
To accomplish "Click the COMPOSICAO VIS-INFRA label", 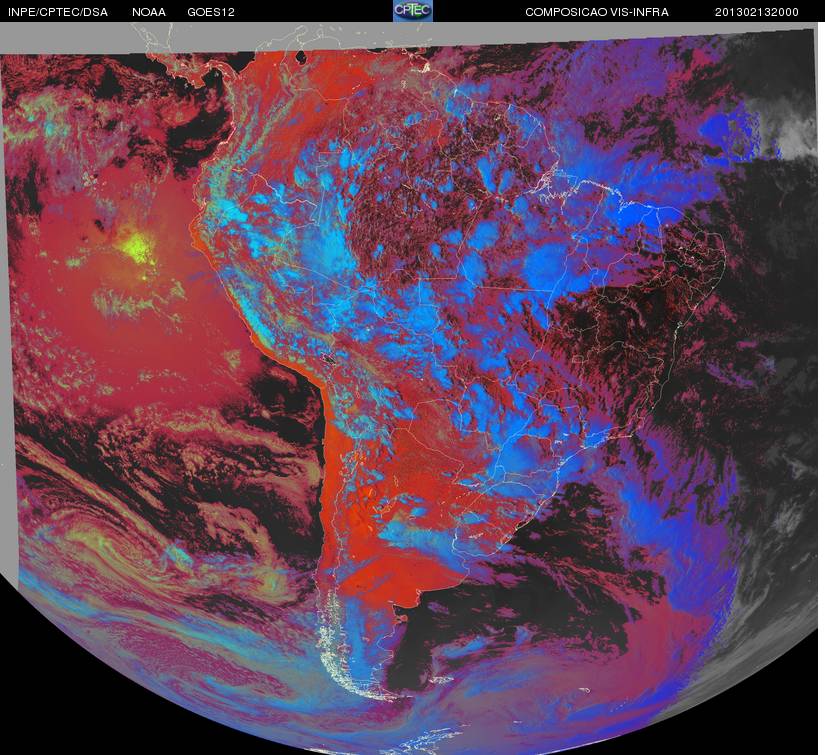I will pyautogui.click(x=597, y=12).
